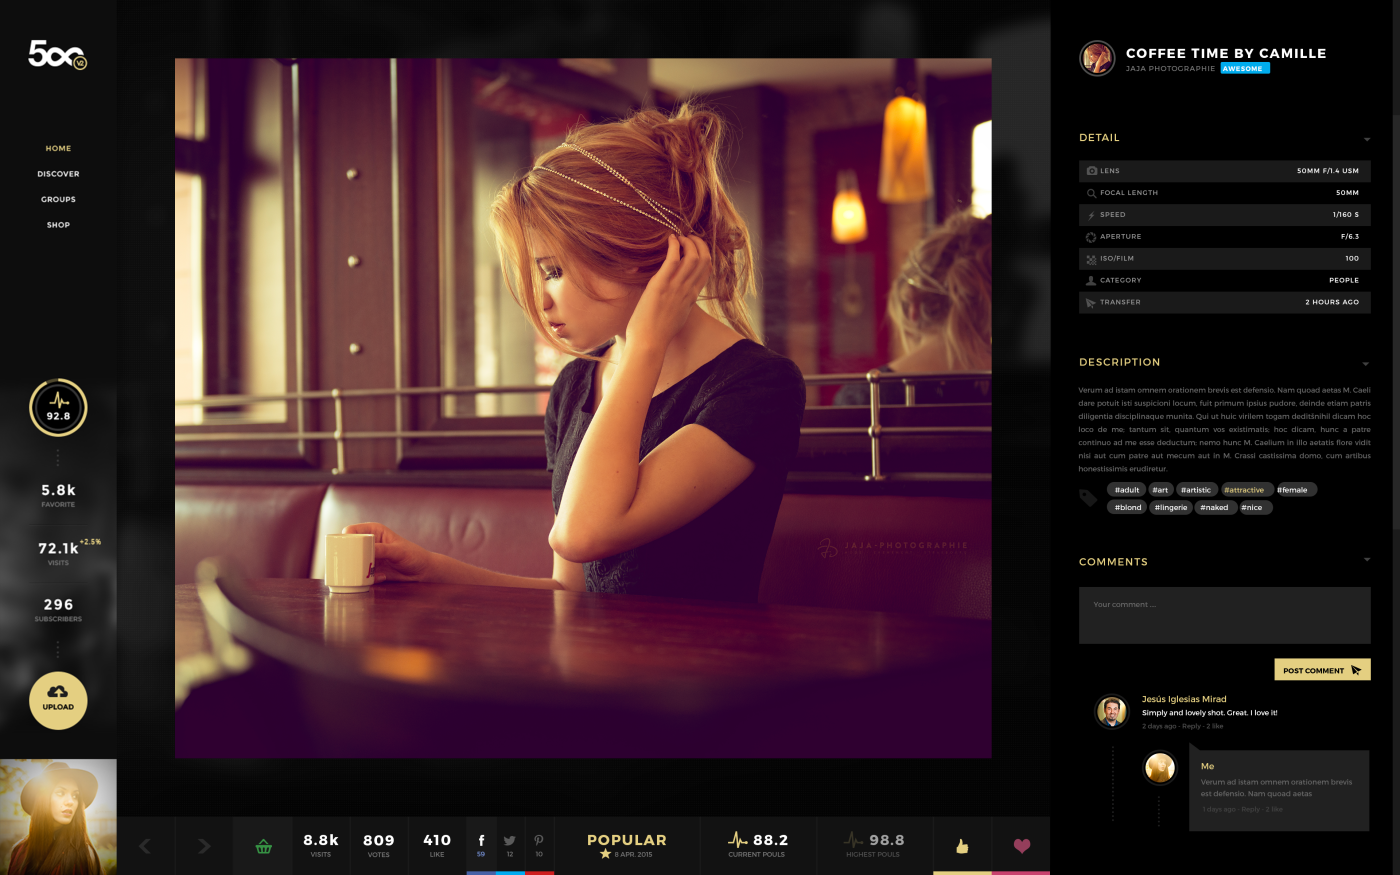Share the photo on Twitter

click(510, 845)
